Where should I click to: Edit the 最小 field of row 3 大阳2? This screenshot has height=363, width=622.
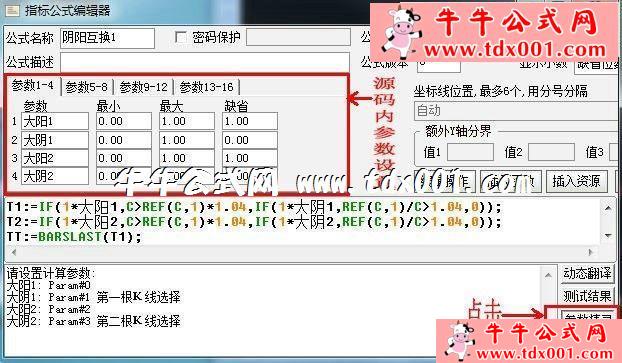click(x=123, y=158)
